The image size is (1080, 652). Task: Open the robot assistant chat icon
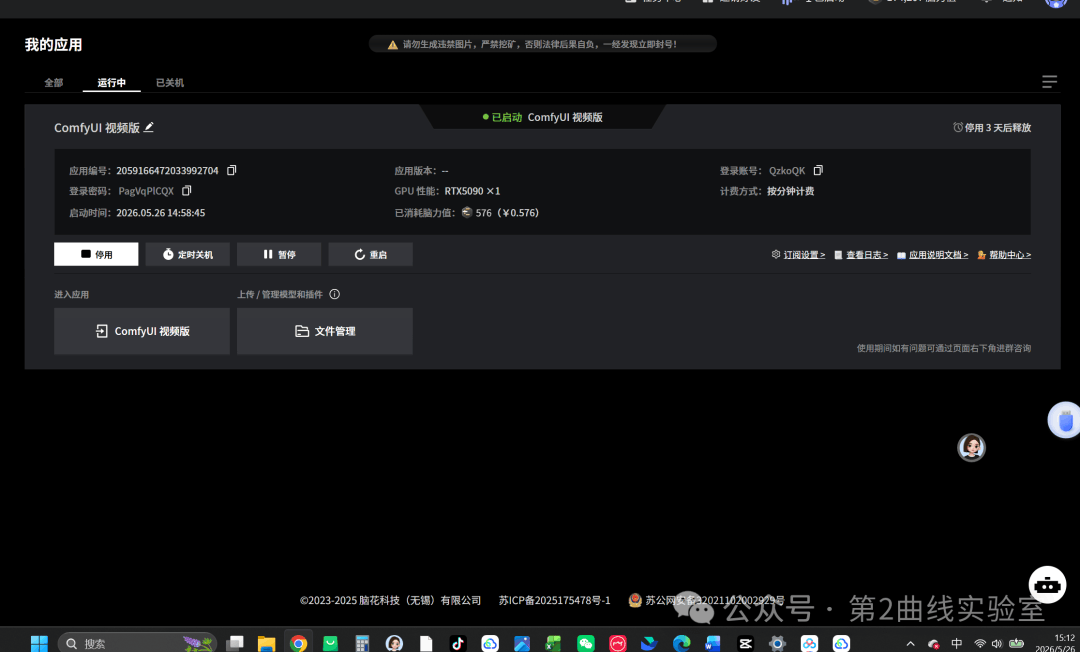[x=1047, y=585]
